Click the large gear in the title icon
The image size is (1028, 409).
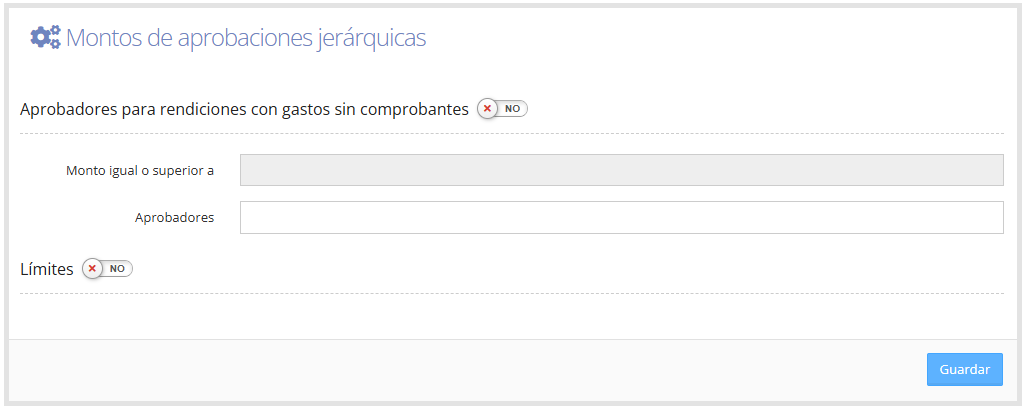pyautogui.click(x=40, y=37)
